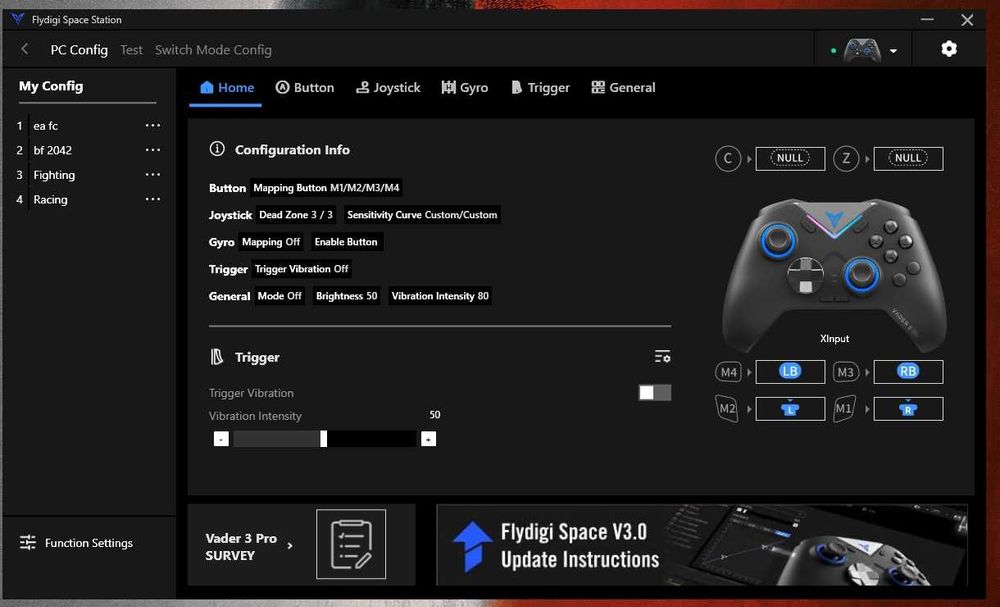Click the D-pad on controller image

click(x=805, y=275)
